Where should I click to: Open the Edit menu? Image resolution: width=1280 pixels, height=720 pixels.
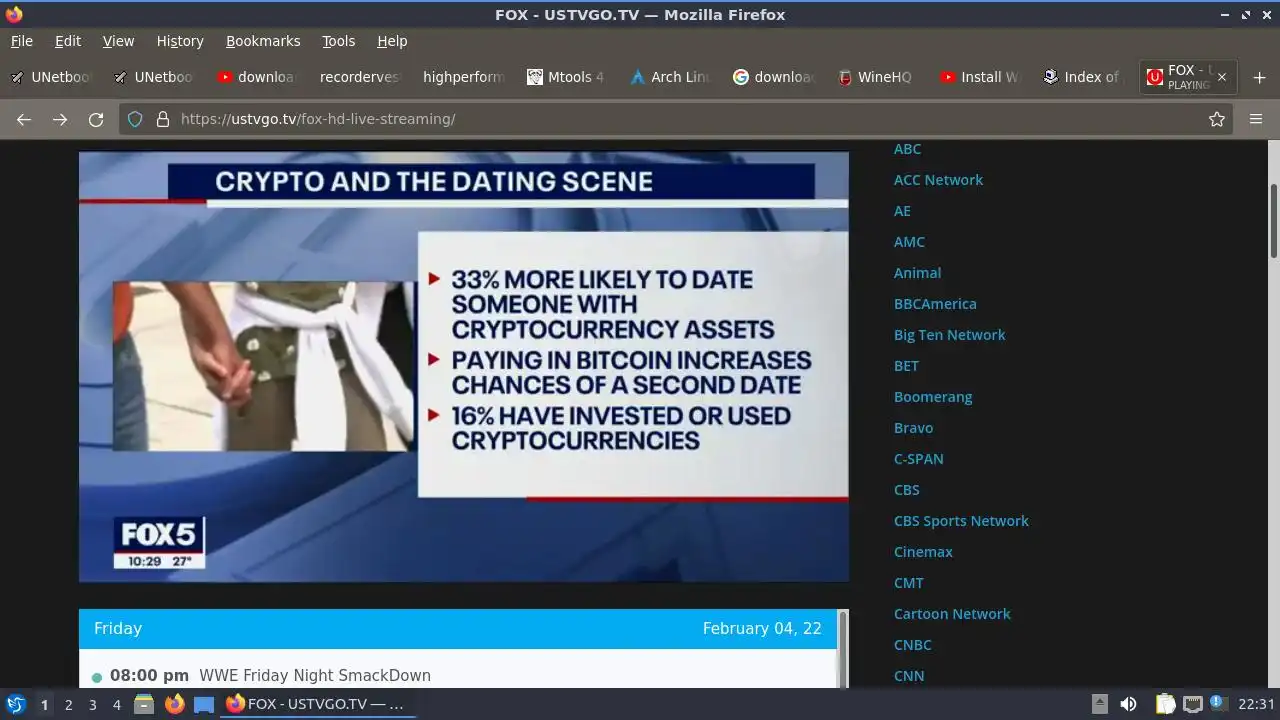(68, 41)
